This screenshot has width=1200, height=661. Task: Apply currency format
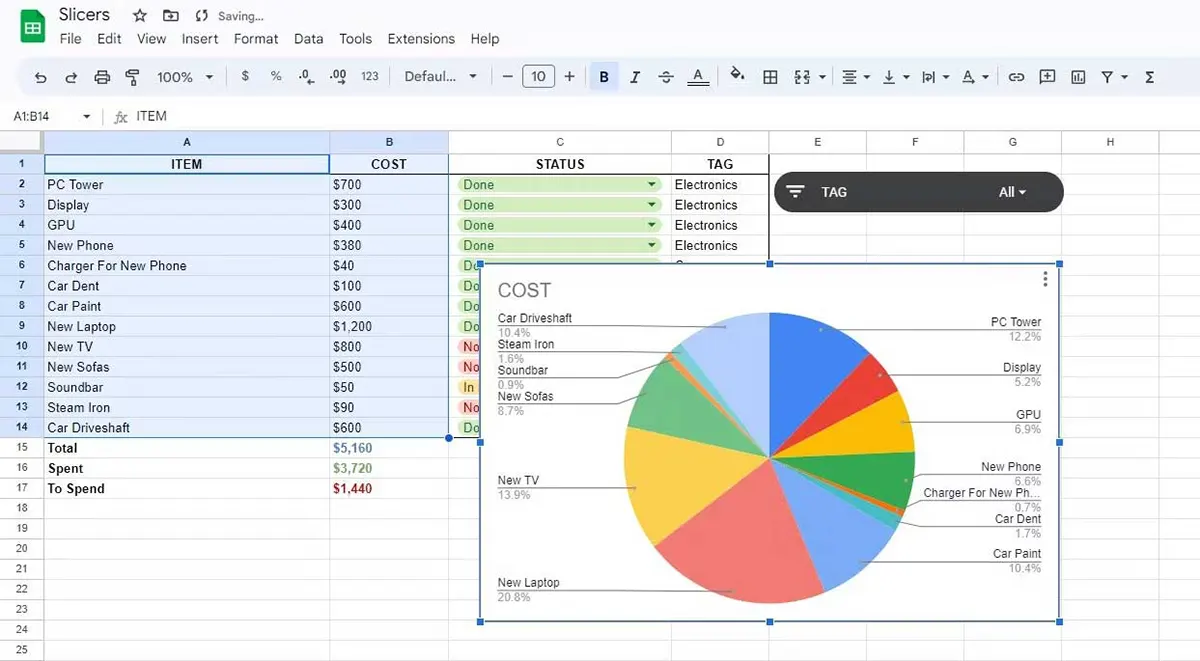(245, 76)
